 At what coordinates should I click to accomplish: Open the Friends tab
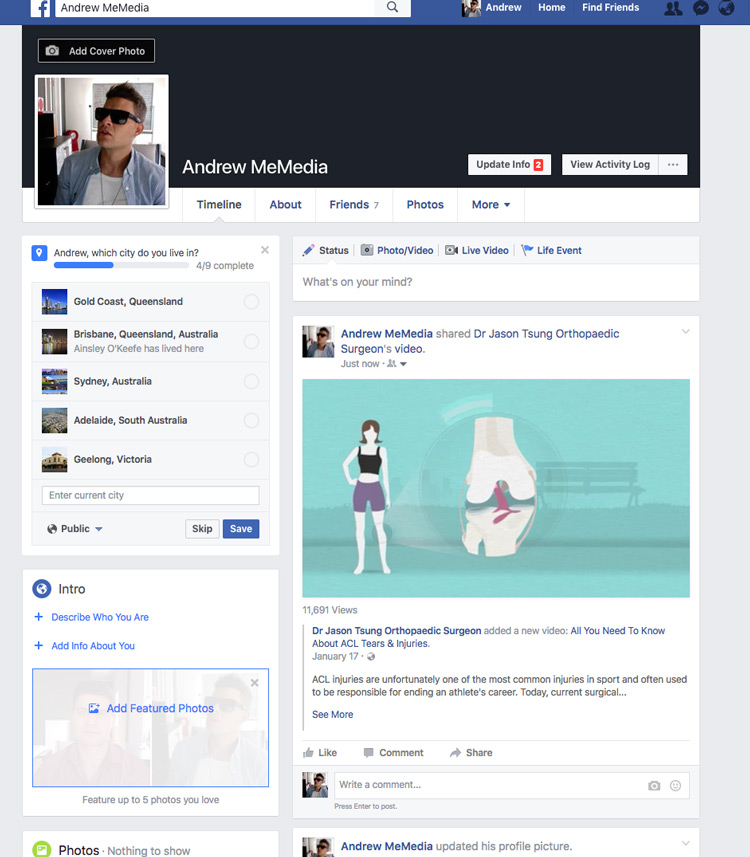coord(354,204)
